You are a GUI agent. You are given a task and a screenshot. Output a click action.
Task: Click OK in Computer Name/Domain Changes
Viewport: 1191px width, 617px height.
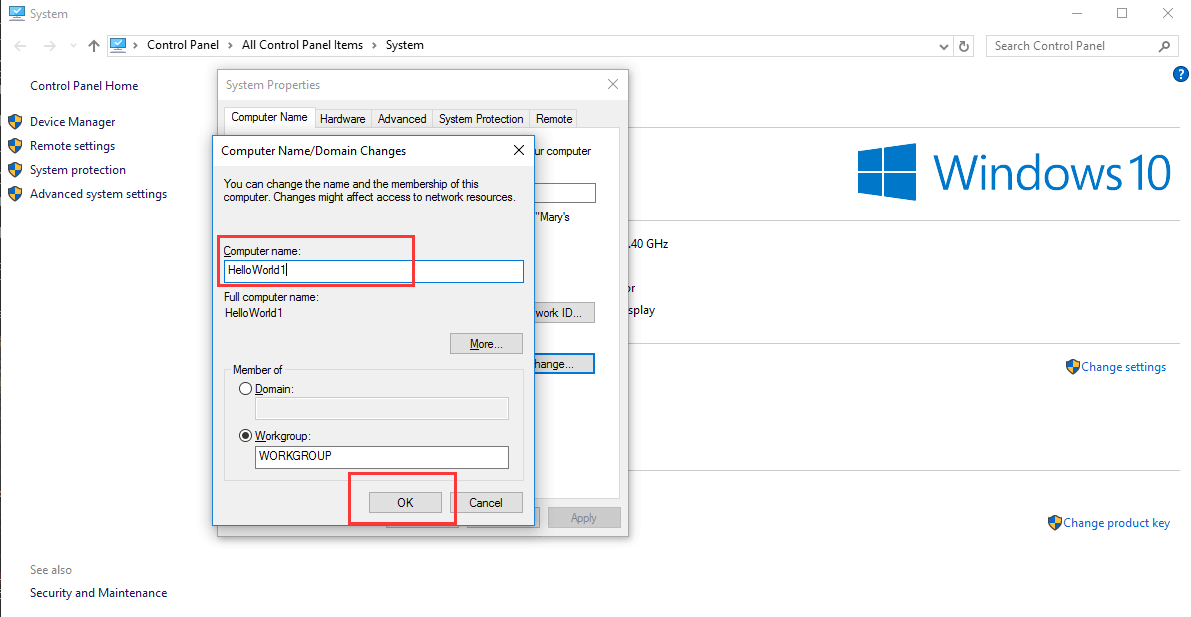(405, 502)
